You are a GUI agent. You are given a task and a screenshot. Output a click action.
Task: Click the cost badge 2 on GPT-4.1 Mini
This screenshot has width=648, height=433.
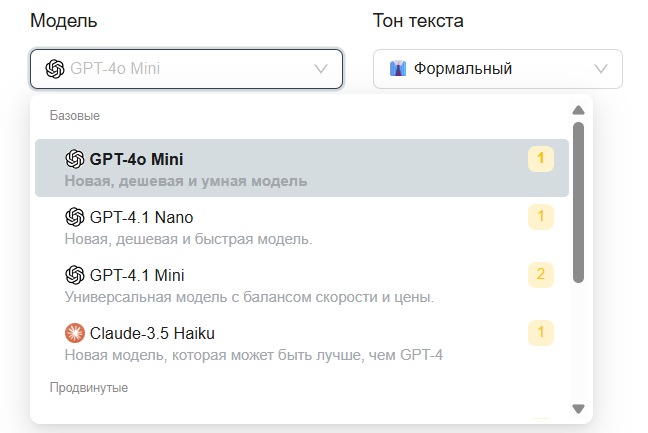[541, 274]
